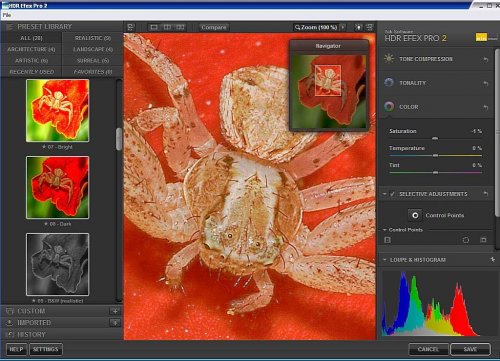This screenshot has height=361, width=500.
Task: Reset the Color section
Action: 485,107
